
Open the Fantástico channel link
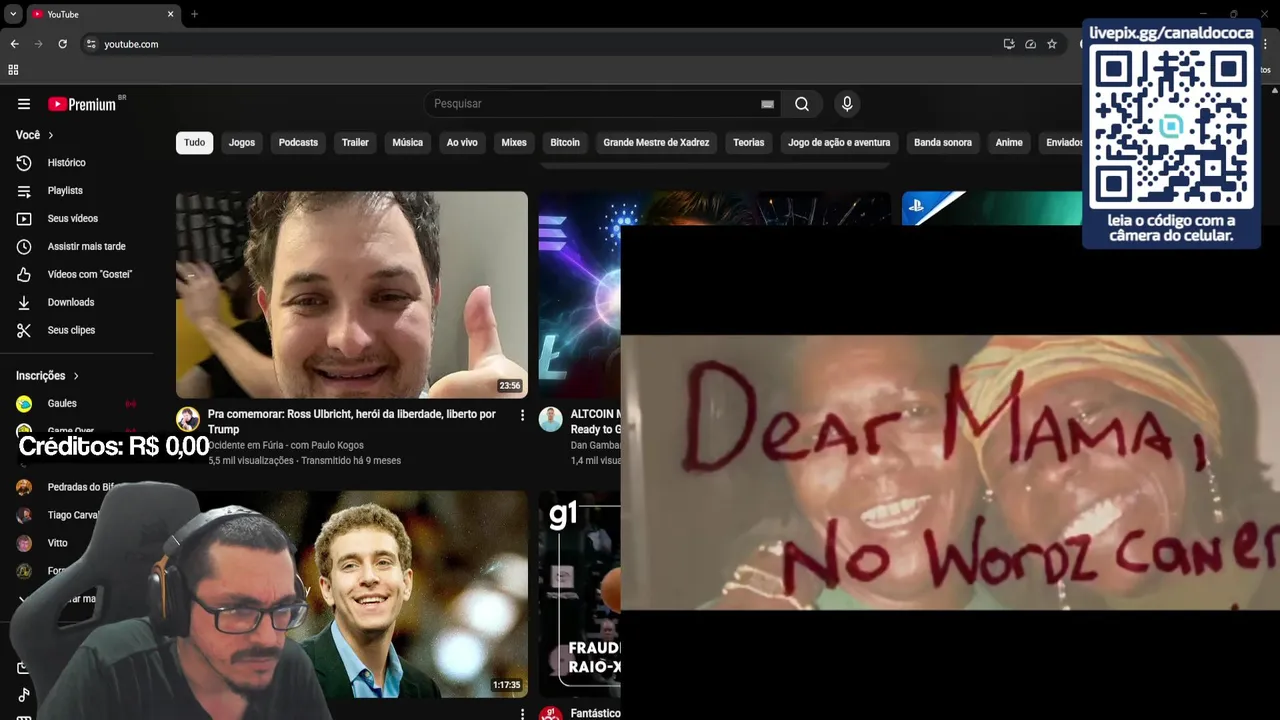(595, 713)
